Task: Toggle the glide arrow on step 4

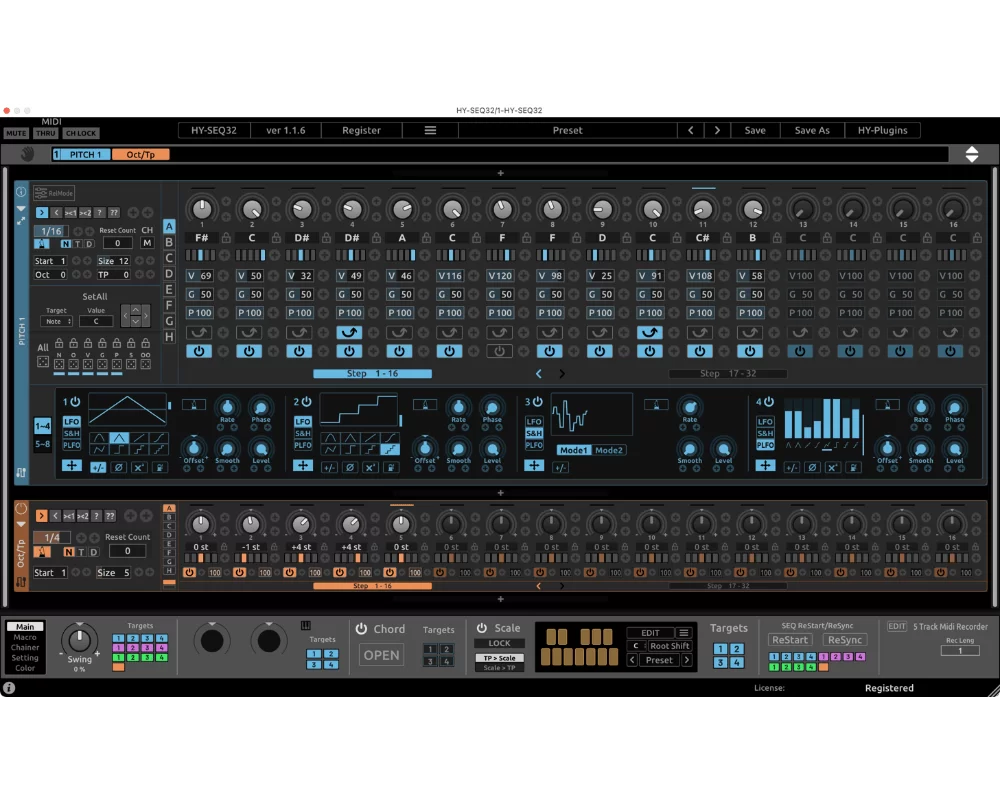Action: [x=349, y=332]
